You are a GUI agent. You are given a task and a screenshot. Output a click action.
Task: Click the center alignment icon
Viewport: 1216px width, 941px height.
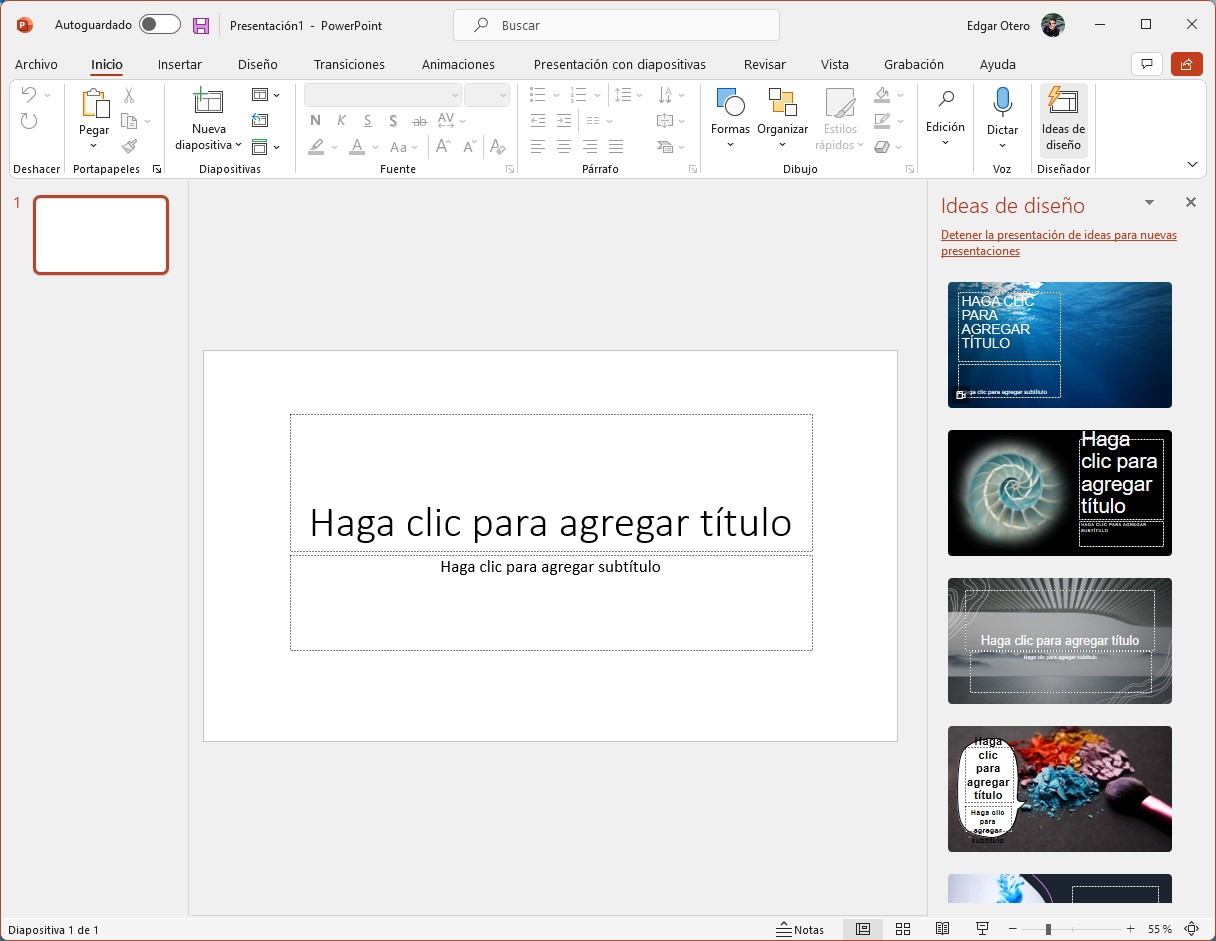click(x=563, y=146)
